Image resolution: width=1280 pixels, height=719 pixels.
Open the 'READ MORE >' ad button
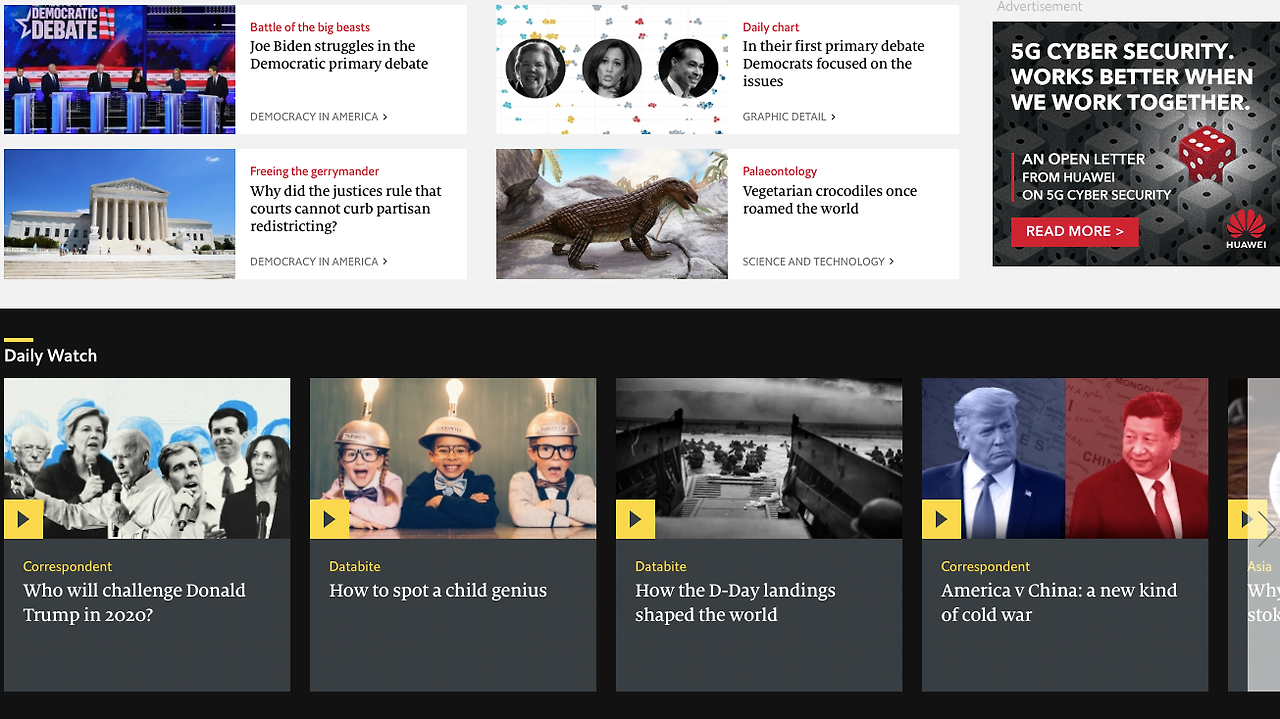1075,231
